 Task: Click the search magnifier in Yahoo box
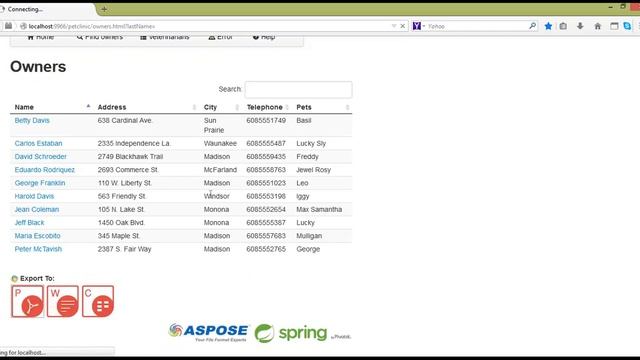[532, 26]
